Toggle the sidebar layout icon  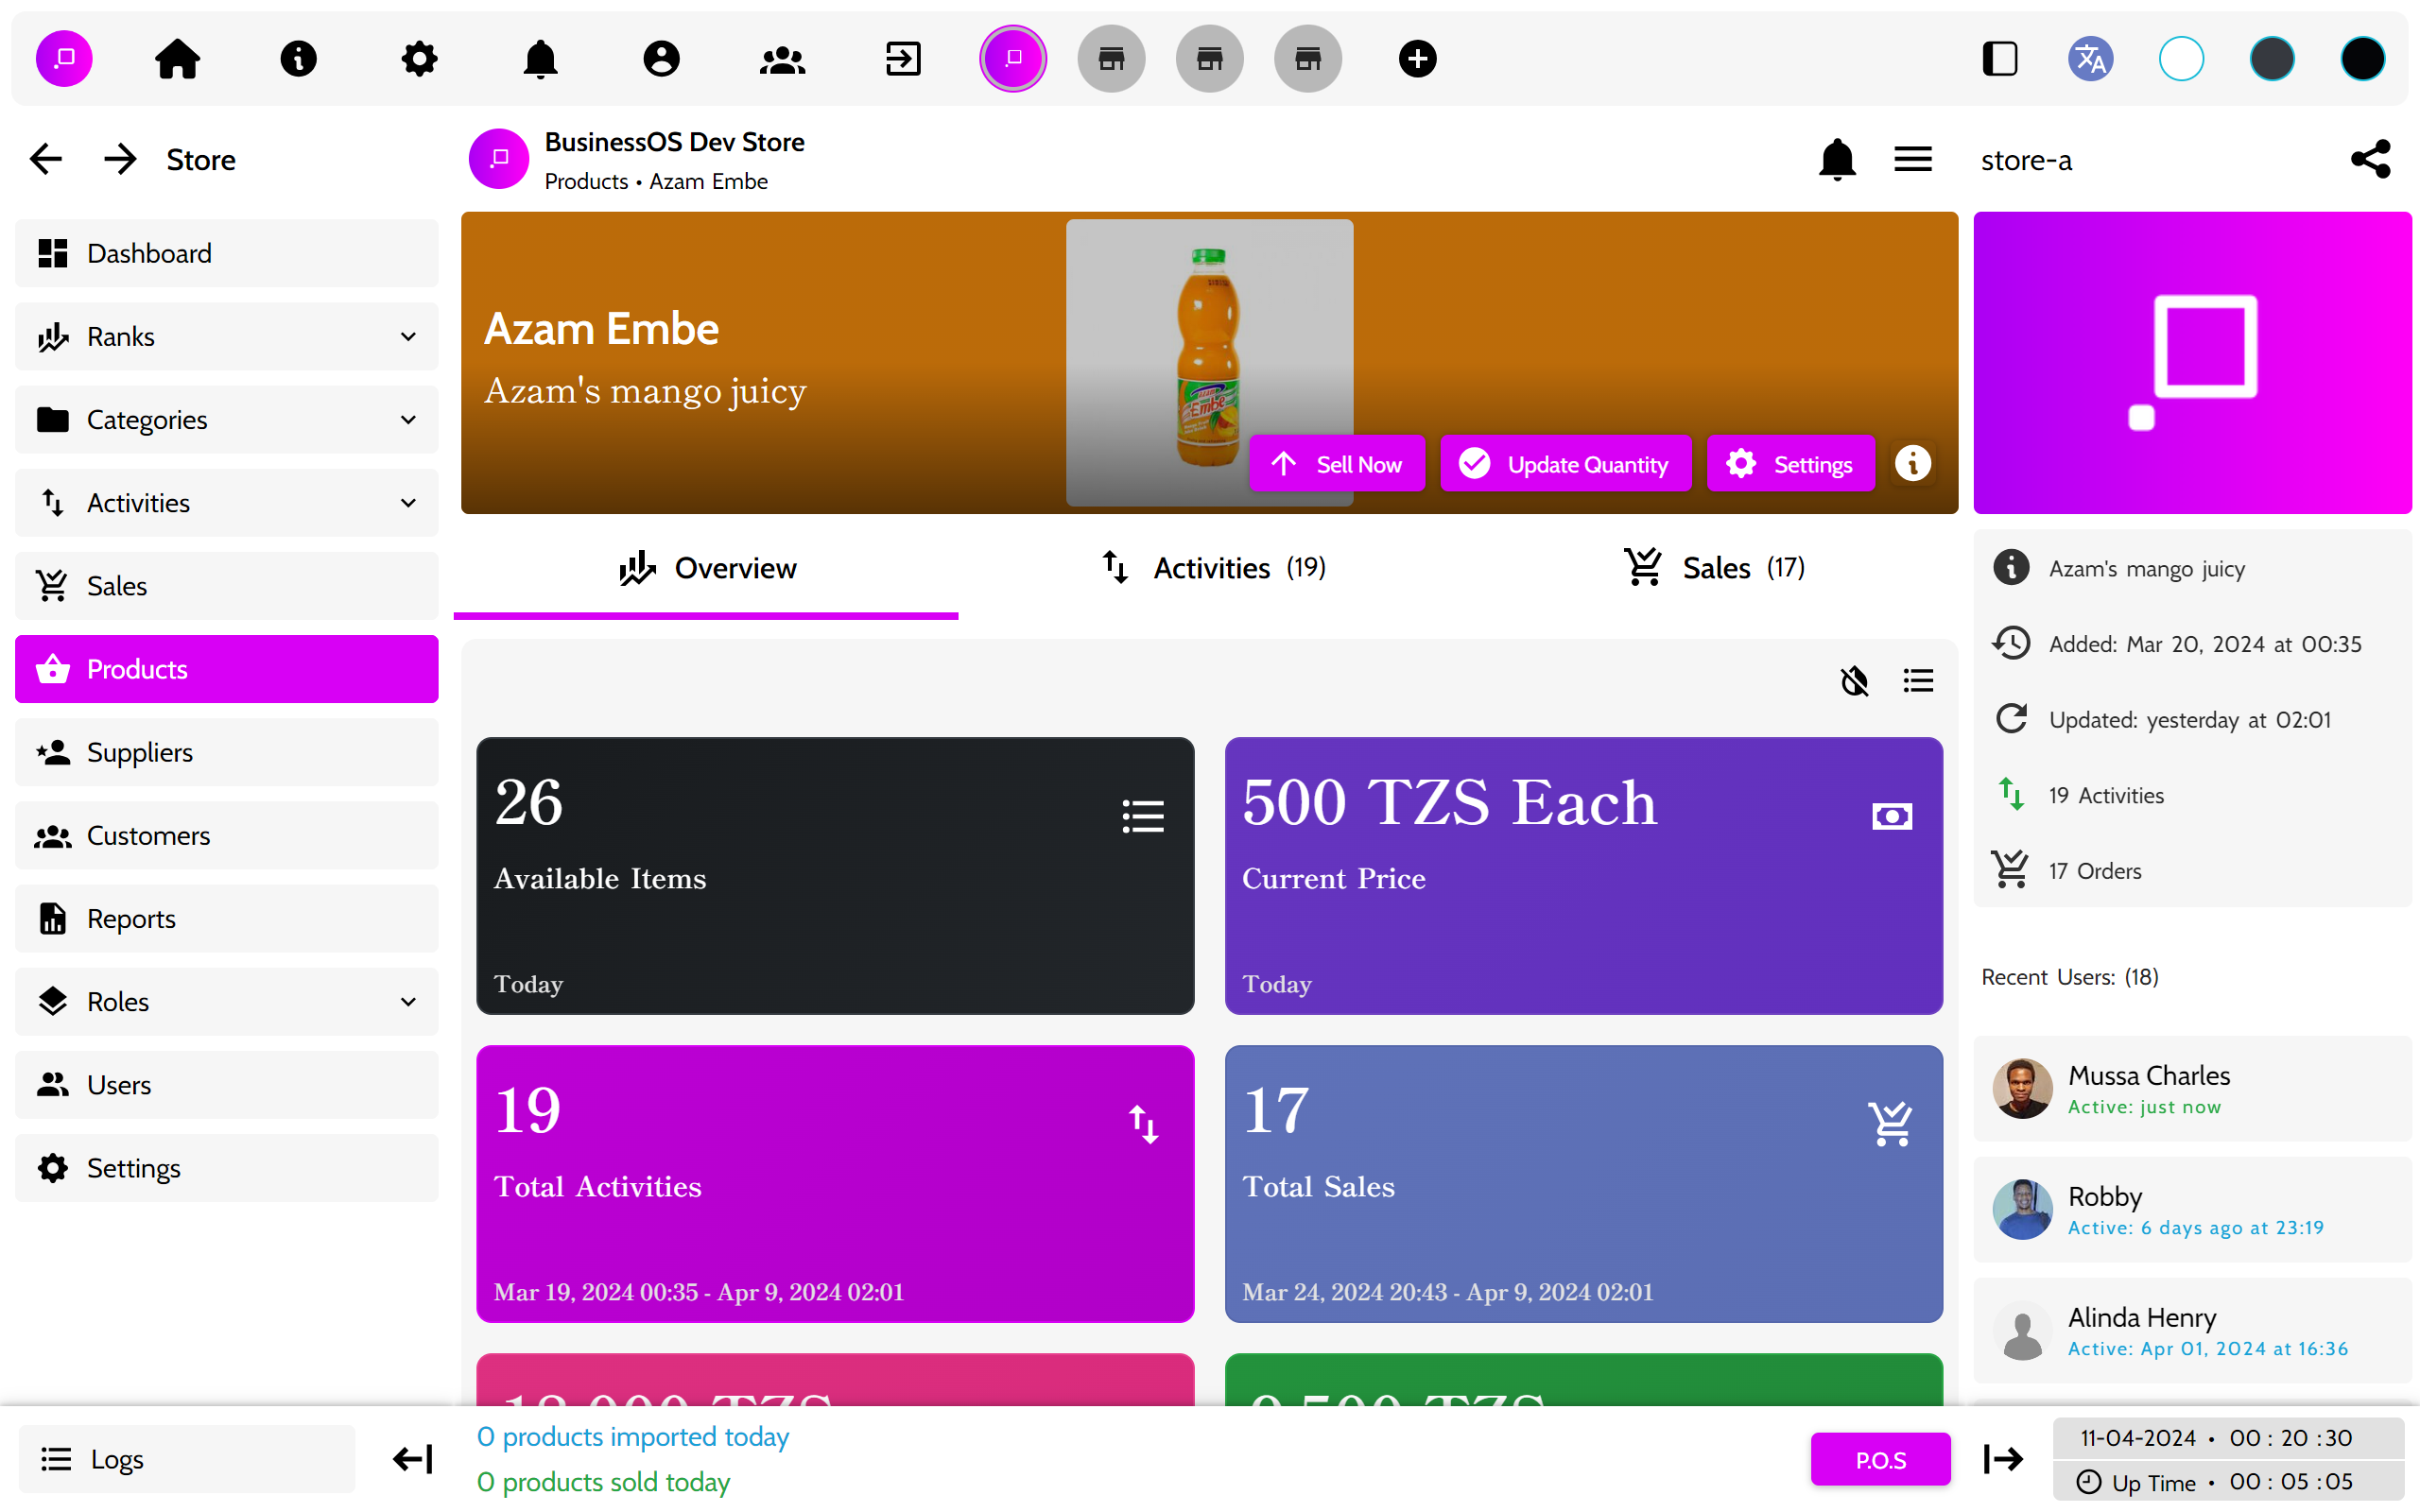pos(2000,59)
